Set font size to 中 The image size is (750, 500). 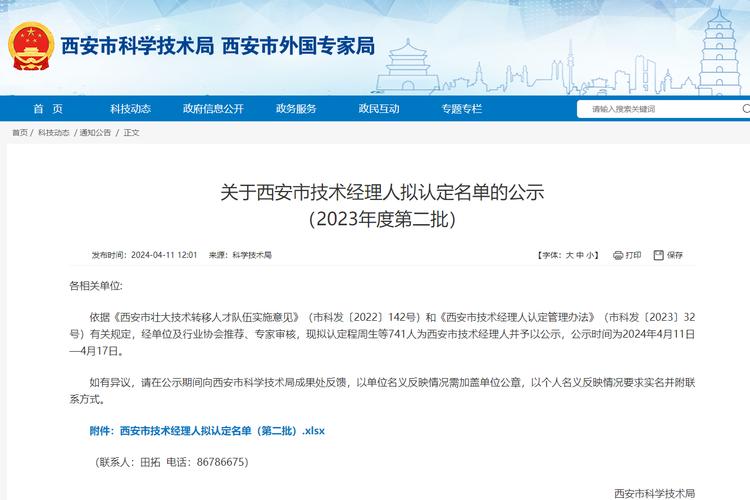point(580,255)
